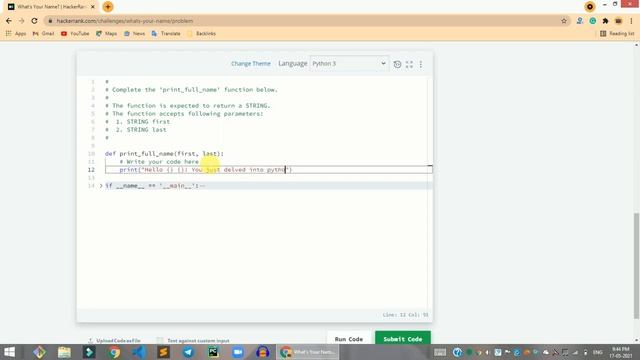Open the headphones app in taskbar
This screenshot has height=360, width=640.
coord(262,352)
